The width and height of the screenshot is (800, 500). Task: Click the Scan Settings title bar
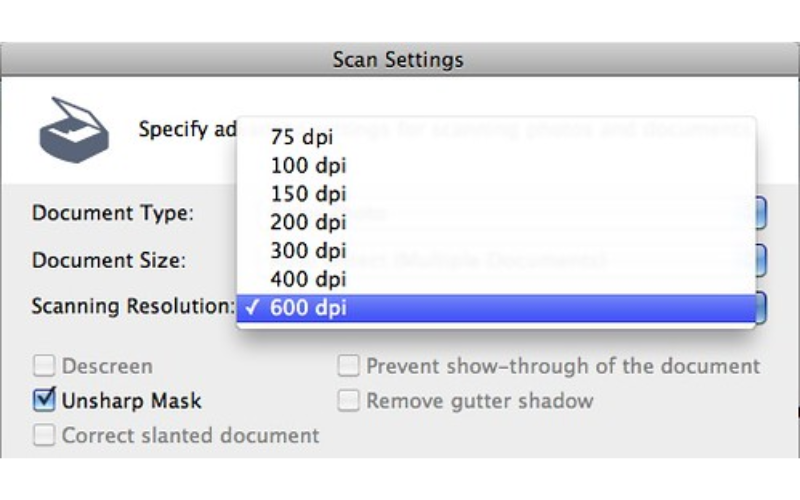click(398, 60)
